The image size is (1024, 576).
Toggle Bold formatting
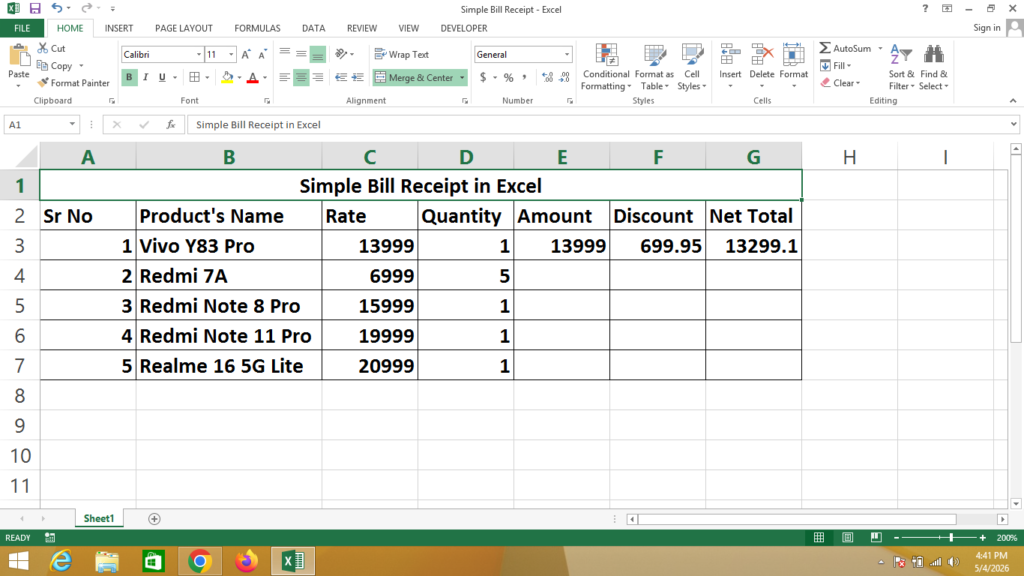tap(129, 77)
